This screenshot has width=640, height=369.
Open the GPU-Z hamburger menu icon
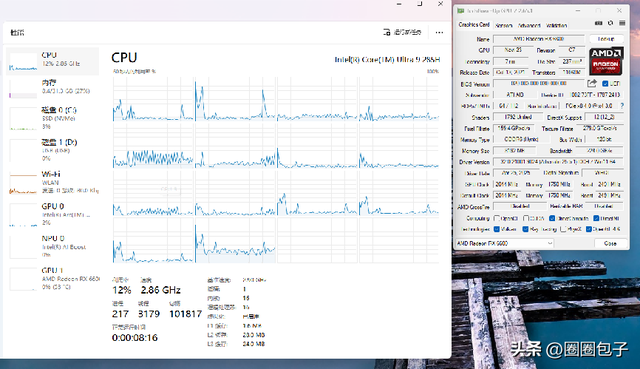tap(622, 23)
